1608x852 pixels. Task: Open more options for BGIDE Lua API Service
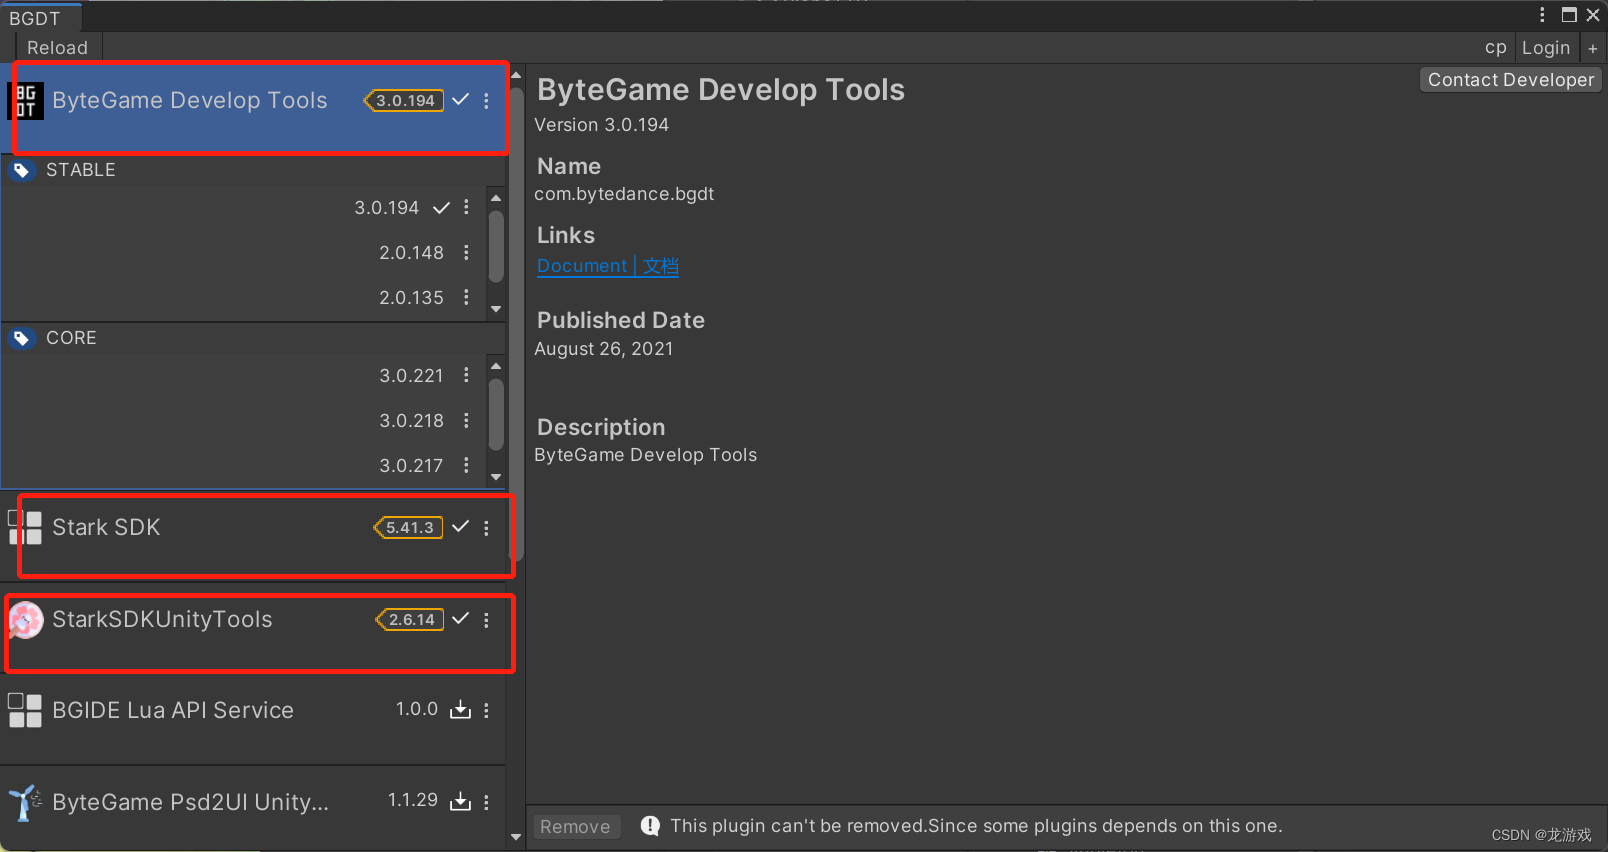[487, 710]
